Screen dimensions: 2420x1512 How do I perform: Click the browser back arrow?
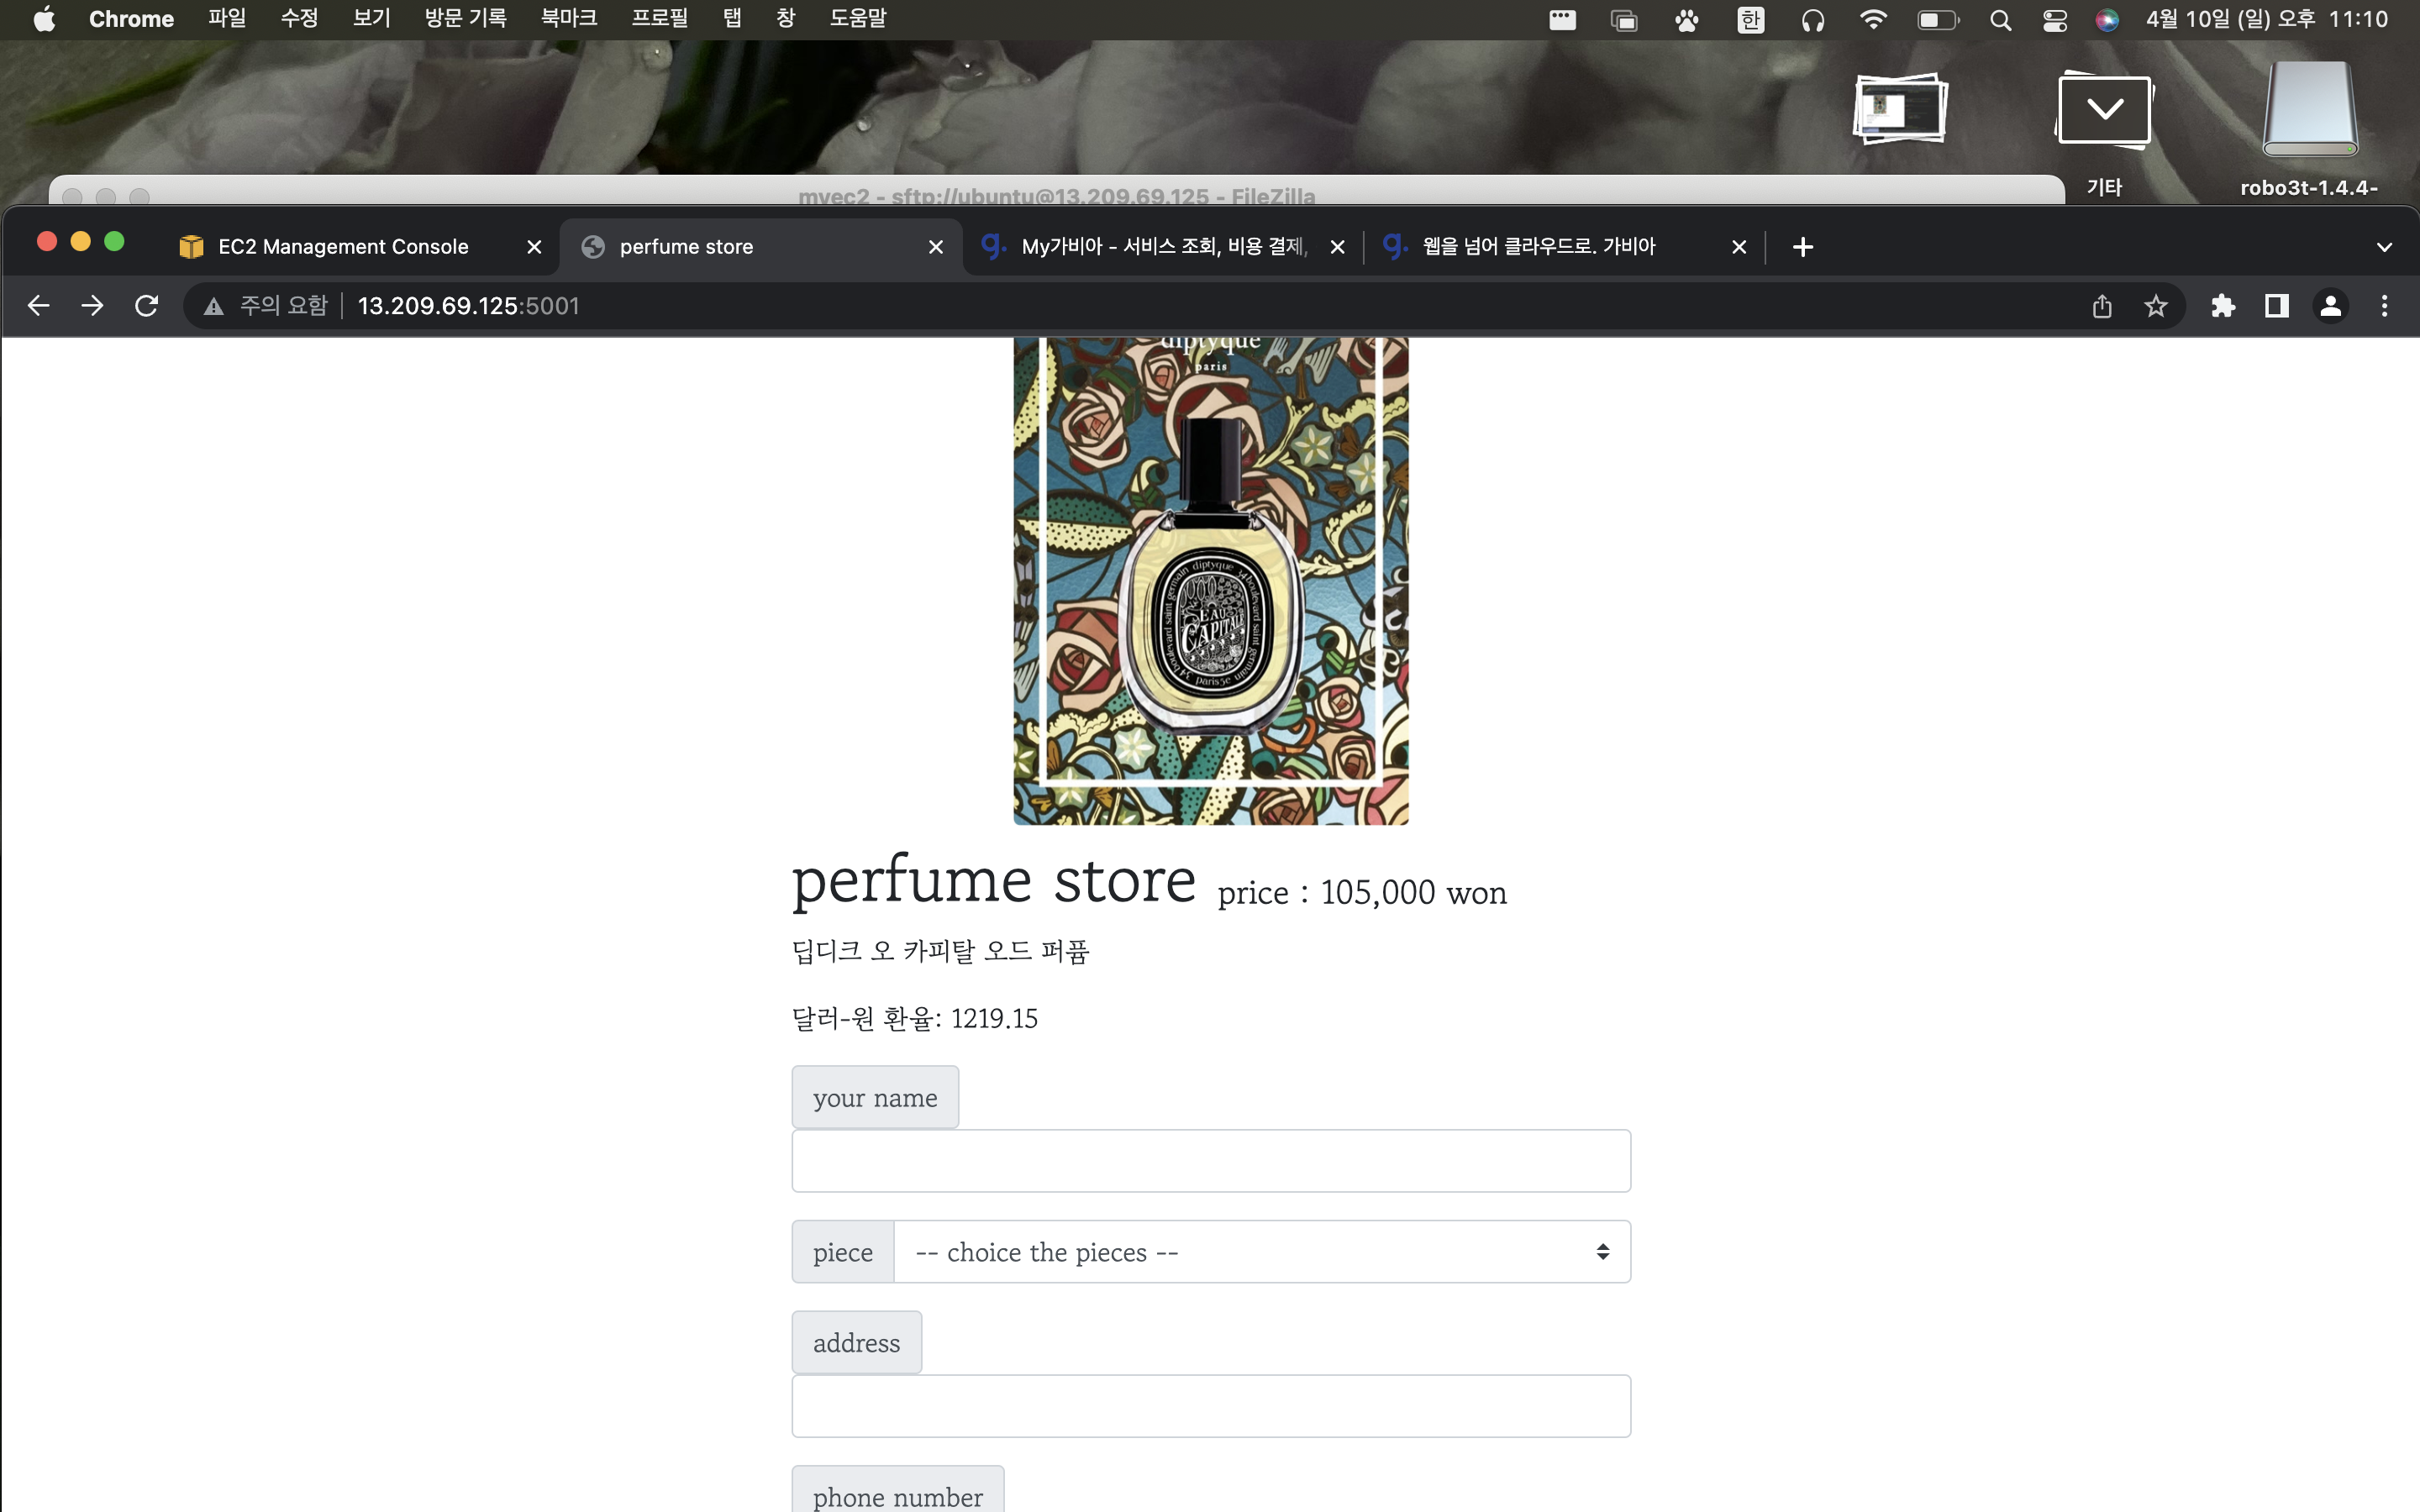(x=38, y=306)
